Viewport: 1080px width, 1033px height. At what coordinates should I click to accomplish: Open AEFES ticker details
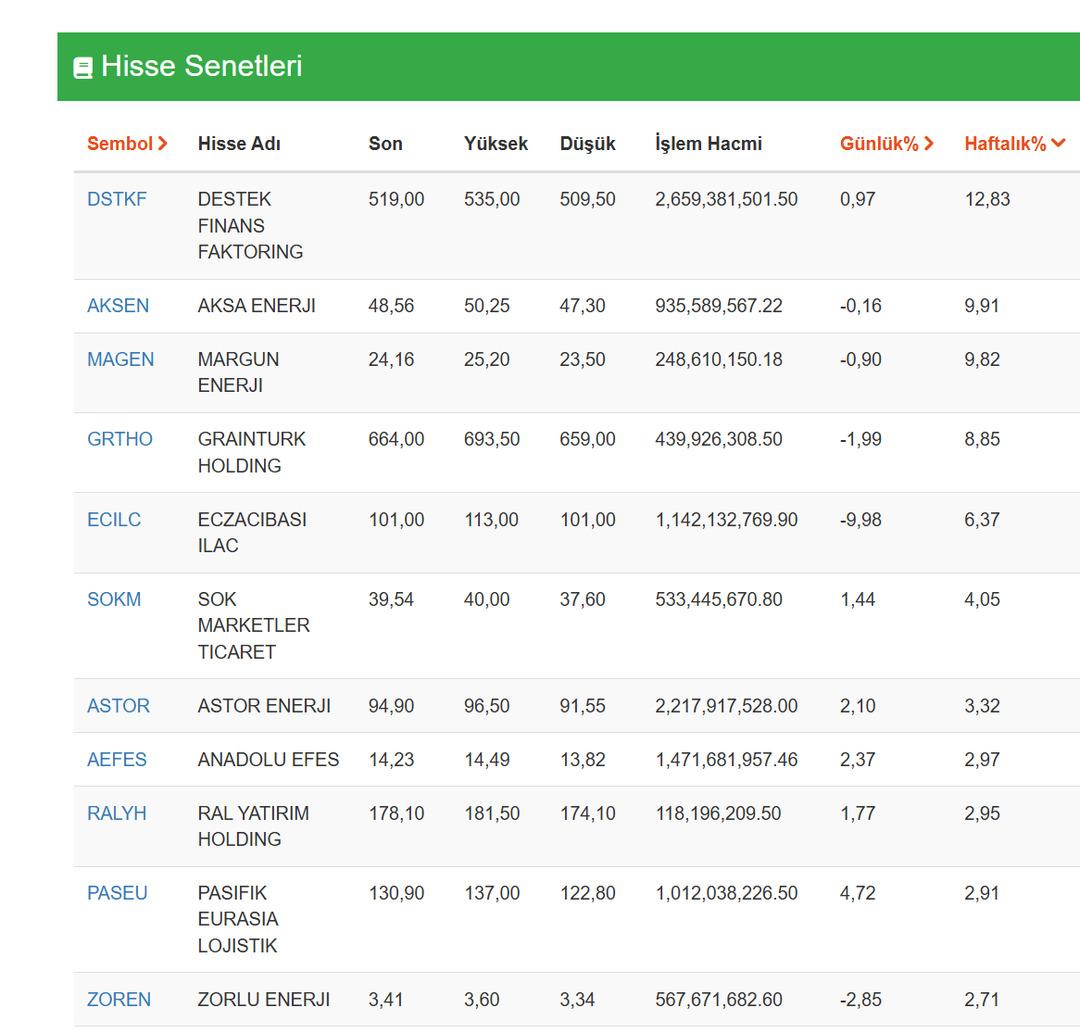coord(117,759)
